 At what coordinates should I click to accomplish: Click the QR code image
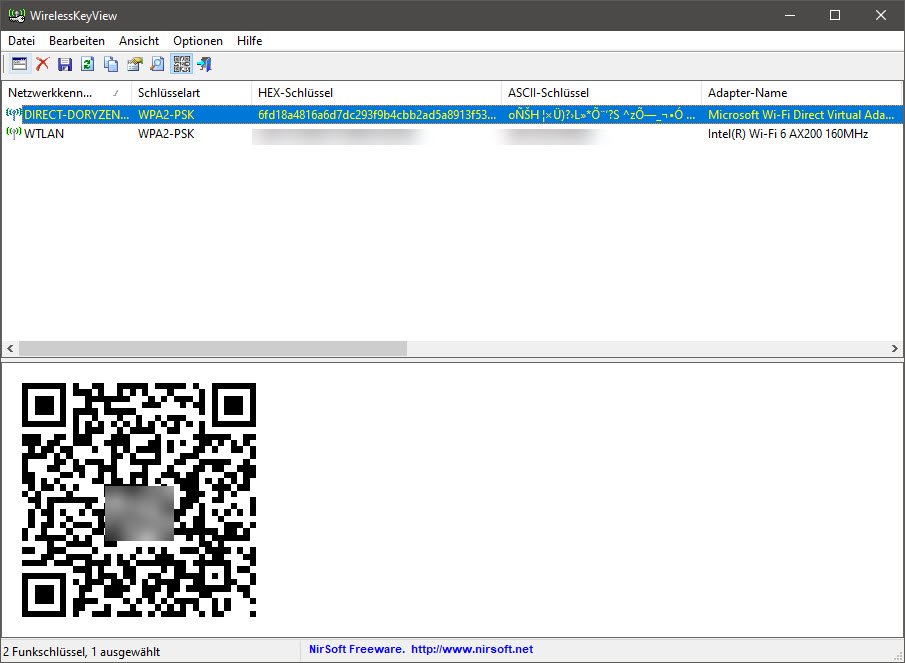[139, 500]
